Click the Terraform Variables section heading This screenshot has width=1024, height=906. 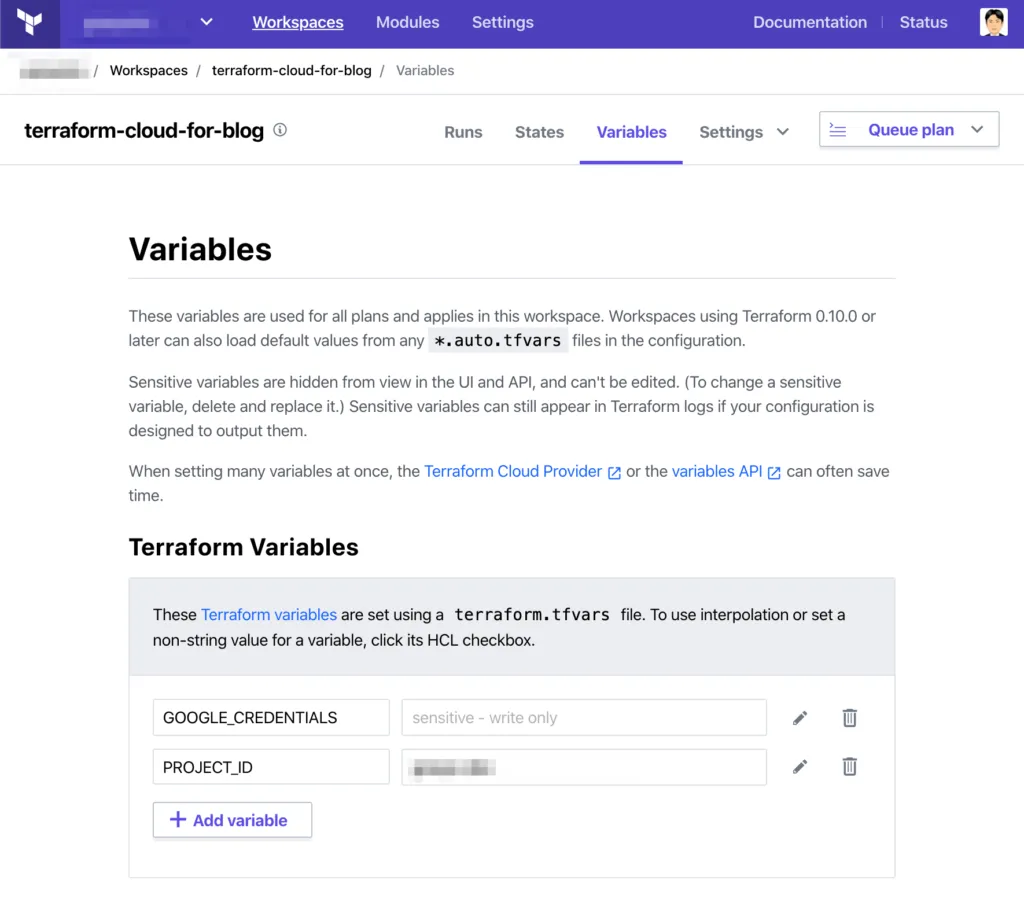(244, 547)
